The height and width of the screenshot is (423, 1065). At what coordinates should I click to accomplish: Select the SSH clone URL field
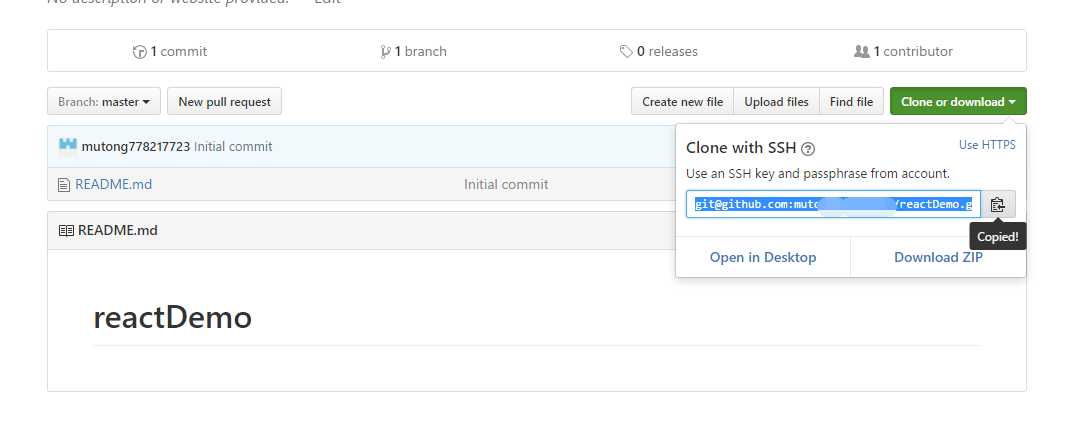click(833, 205)
